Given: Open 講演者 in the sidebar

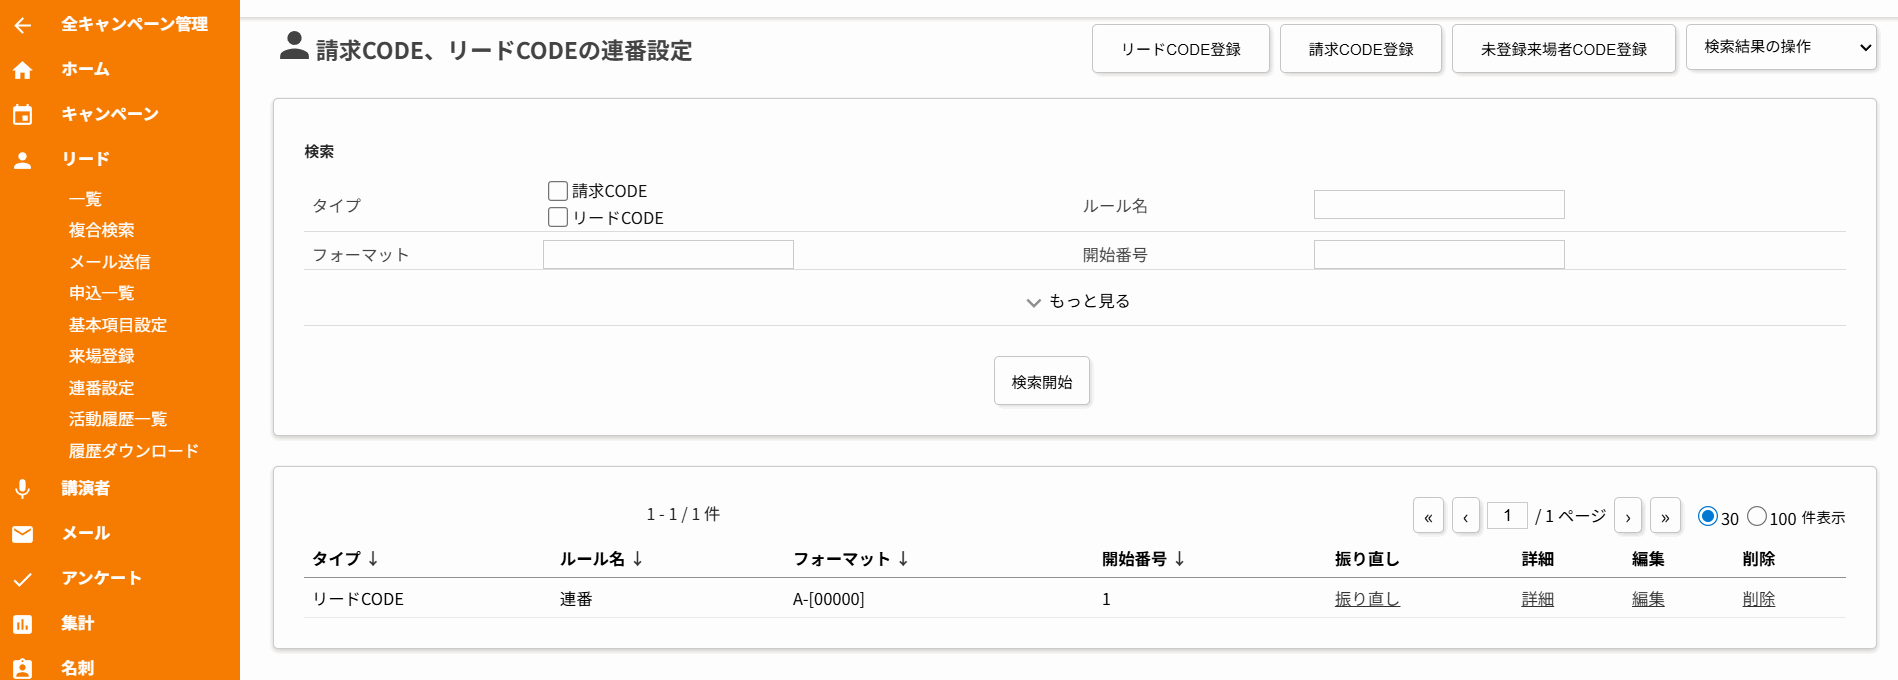Looking at the screenshot, I should (x=85, y=488).
